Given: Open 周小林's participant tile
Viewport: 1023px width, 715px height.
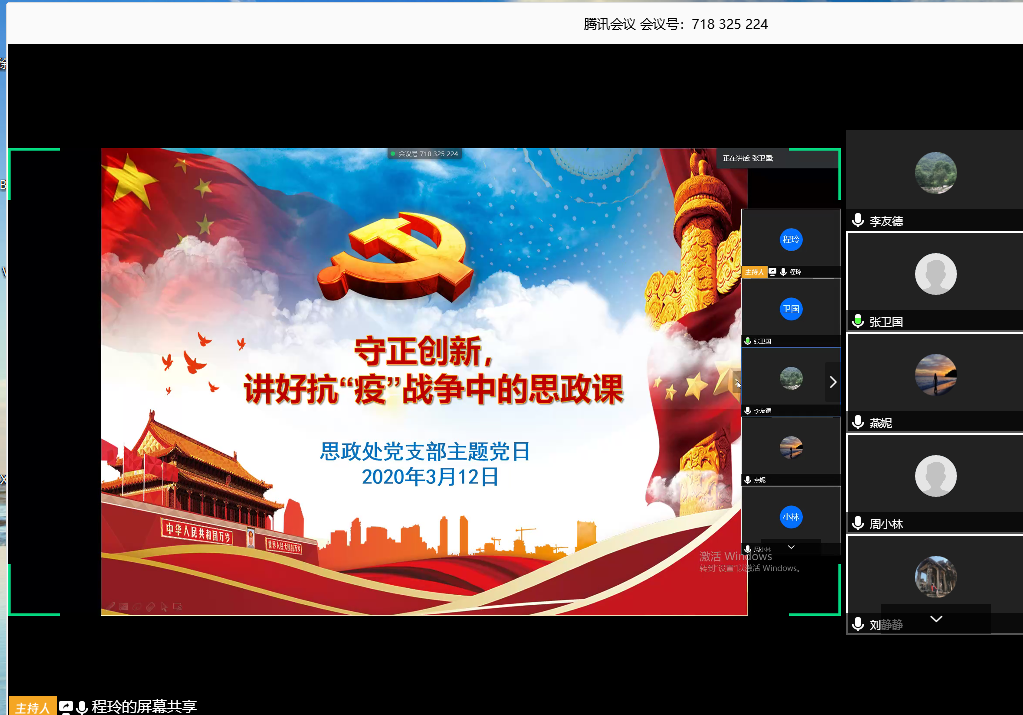Looking at the screenshot, I should [x=935, y=475].
